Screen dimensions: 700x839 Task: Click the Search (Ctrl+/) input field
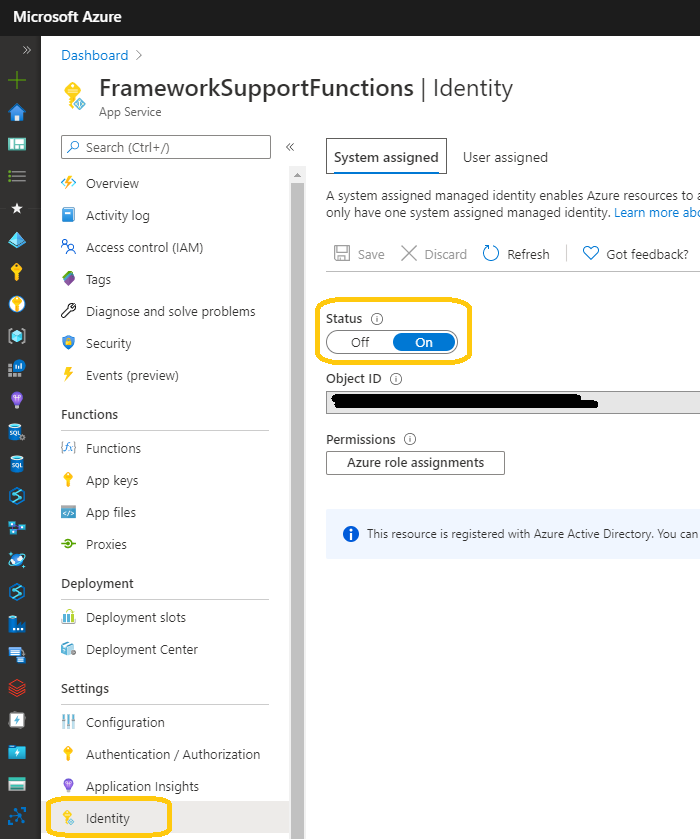pos(166,147)
